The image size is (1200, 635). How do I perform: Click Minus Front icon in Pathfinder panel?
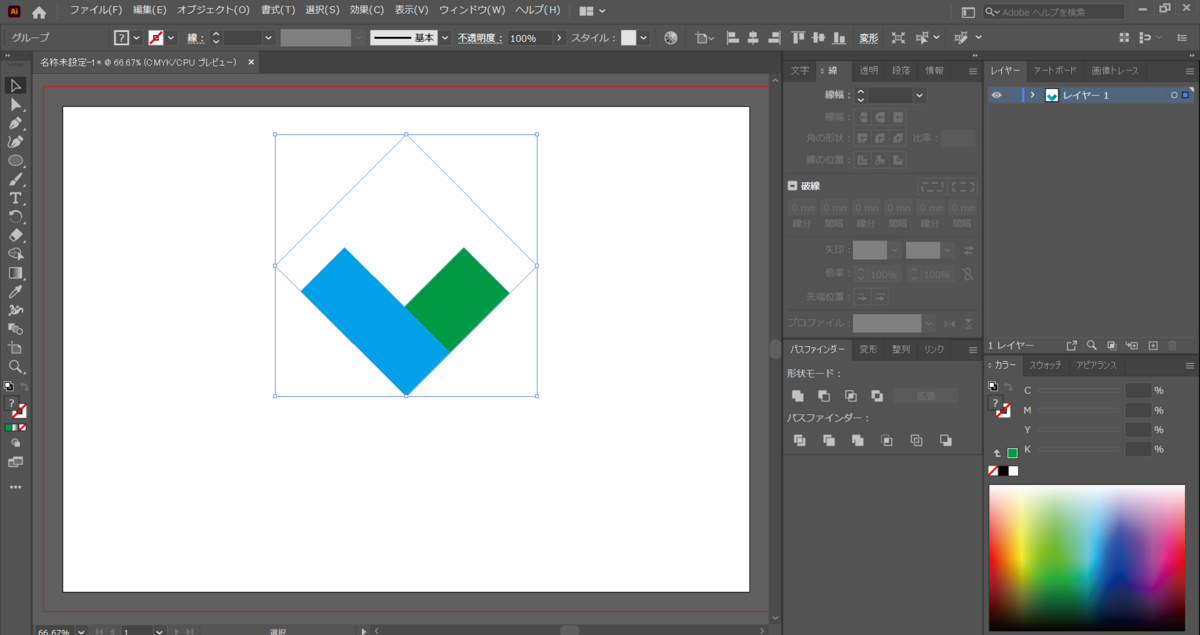pos(824,396)
